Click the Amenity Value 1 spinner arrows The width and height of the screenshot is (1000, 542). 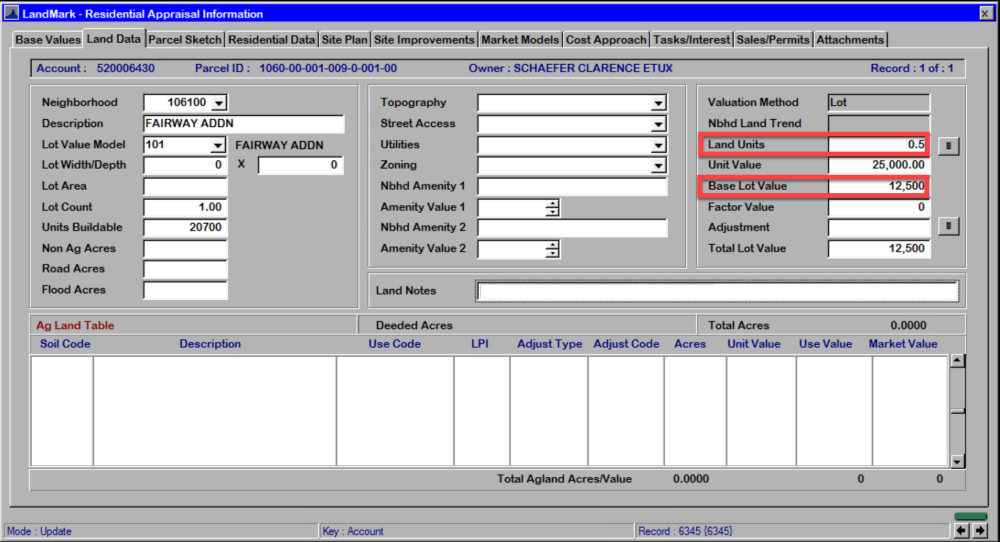[x=552, y=207]
